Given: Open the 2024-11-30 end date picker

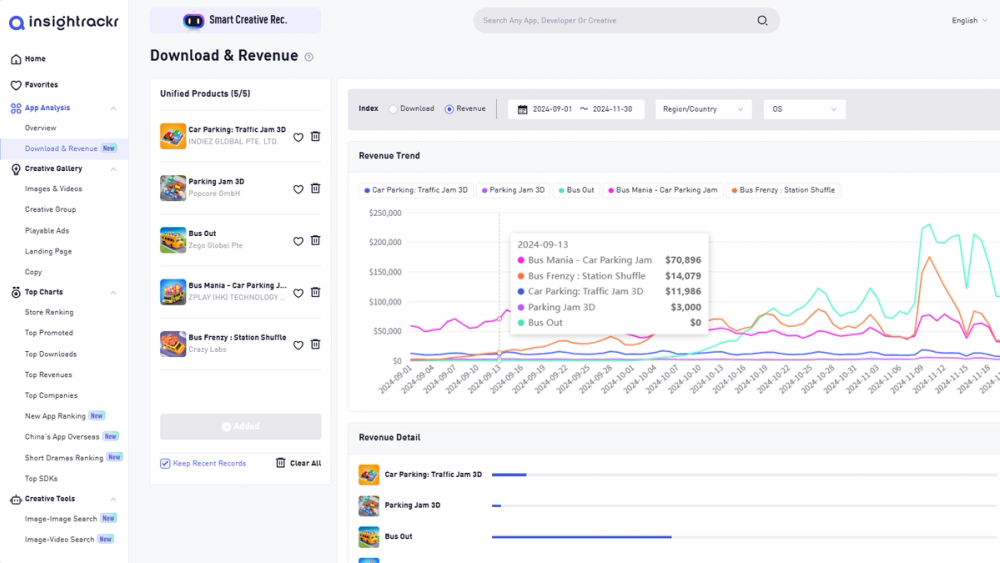Looking at the screenshot, I should pyautogui.click(x=612, y=109).
